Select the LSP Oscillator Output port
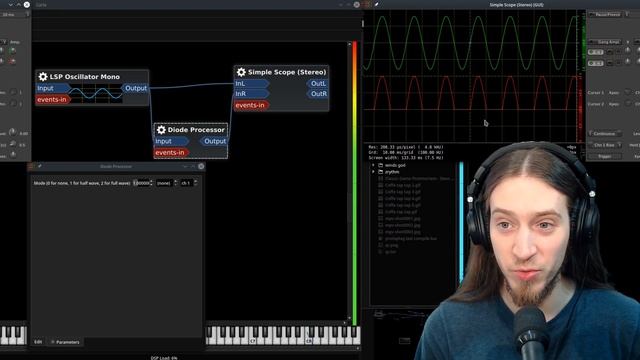This screenshot has width=640, height=360. [135, 88]
